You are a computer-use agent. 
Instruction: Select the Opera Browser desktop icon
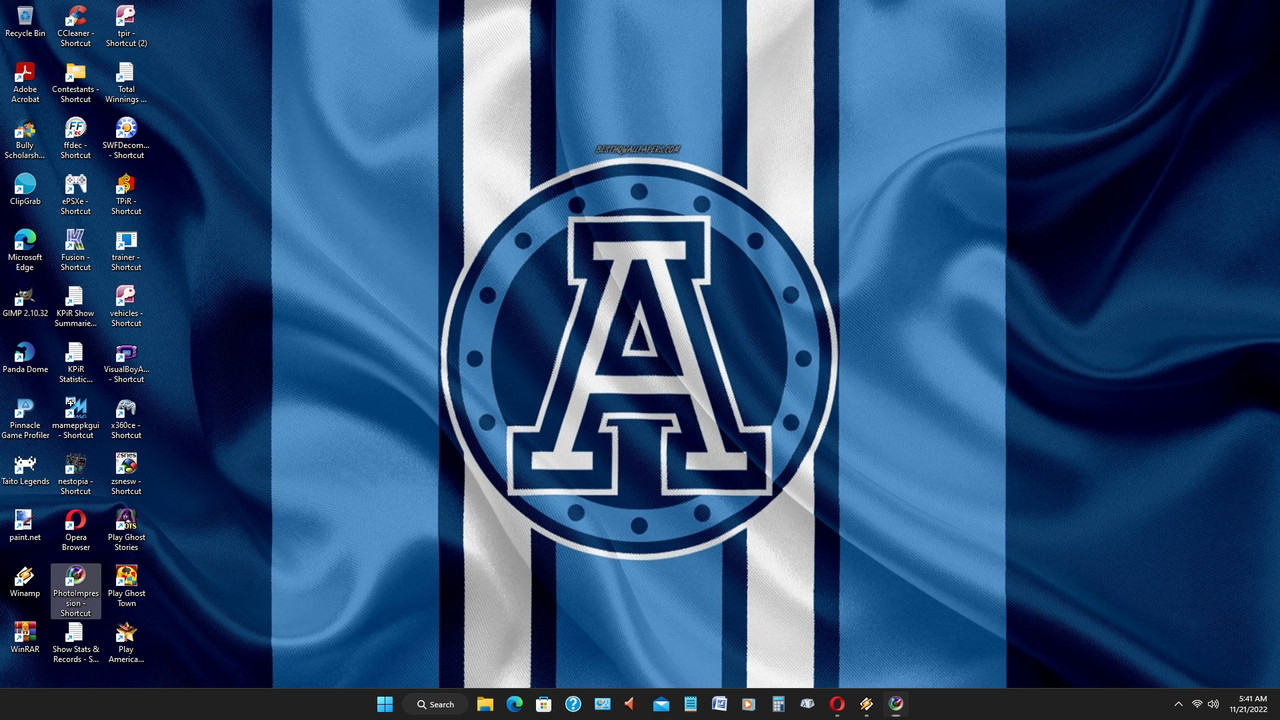pyautogui.click(x=75, y=531)
